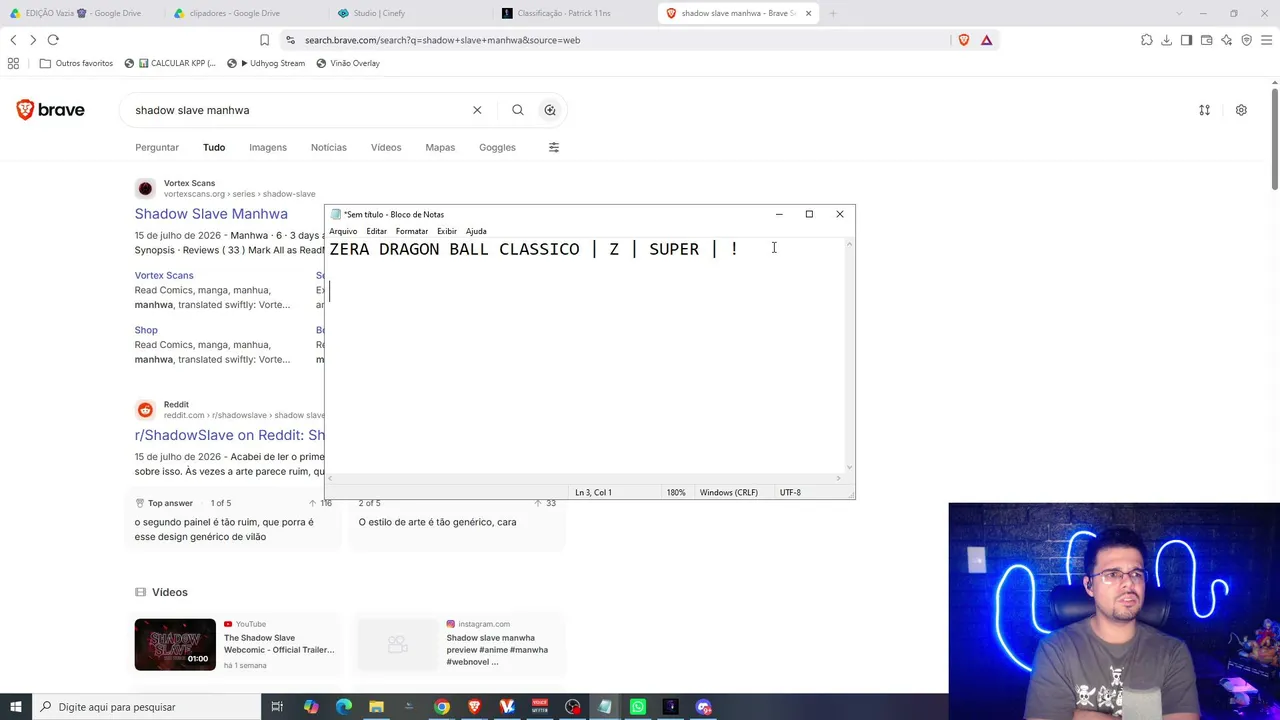The width and height of the screenshot is (1280, 720).
Task: Open the Exibir menu in Notepad
Action: point(447,231)
